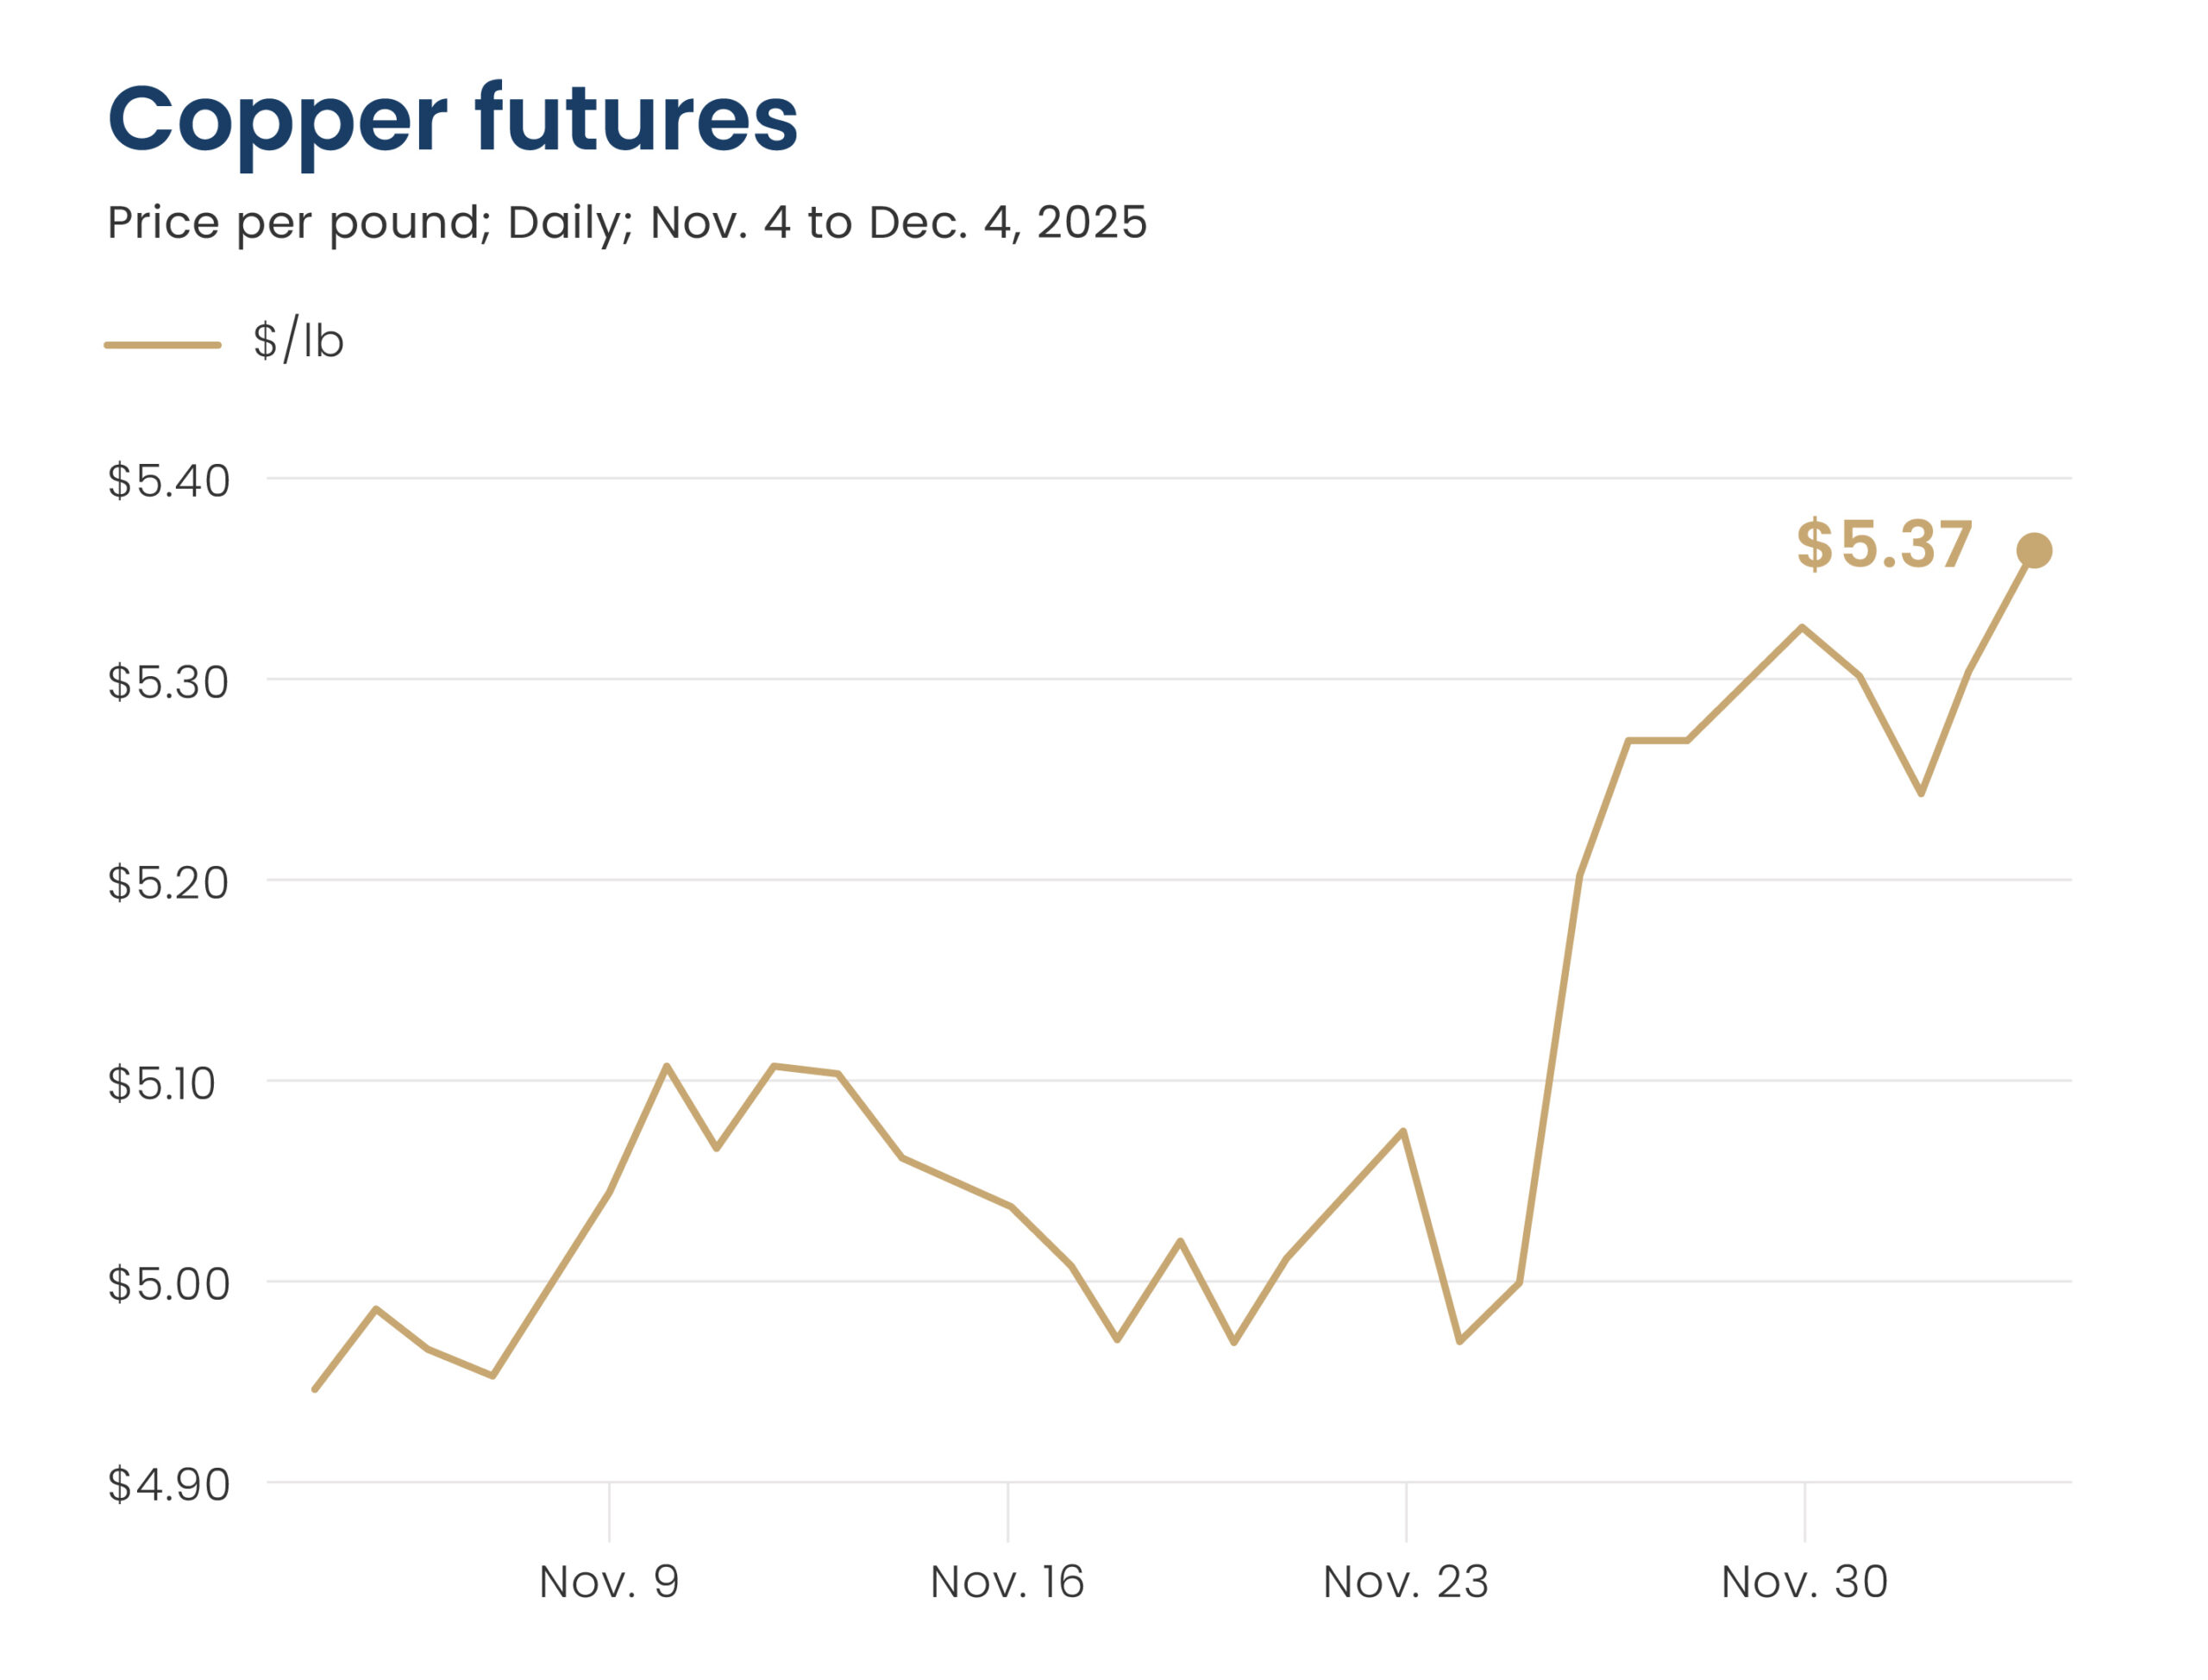Click the gold legend line swatch
The width and height of the screenshot is (2208, 1680).
pyautogui.click(x=162, y=345)
